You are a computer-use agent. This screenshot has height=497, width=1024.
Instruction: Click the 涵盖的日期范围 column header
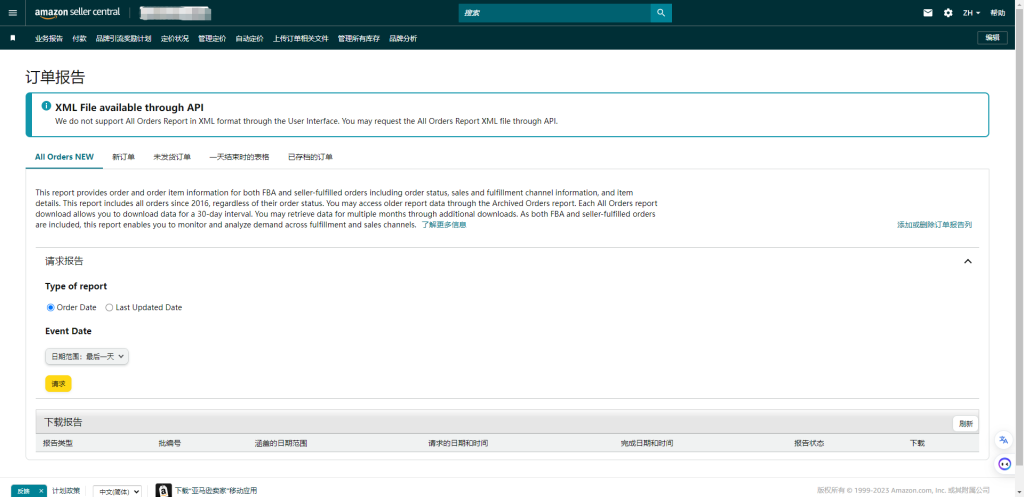tap(281, 443)
